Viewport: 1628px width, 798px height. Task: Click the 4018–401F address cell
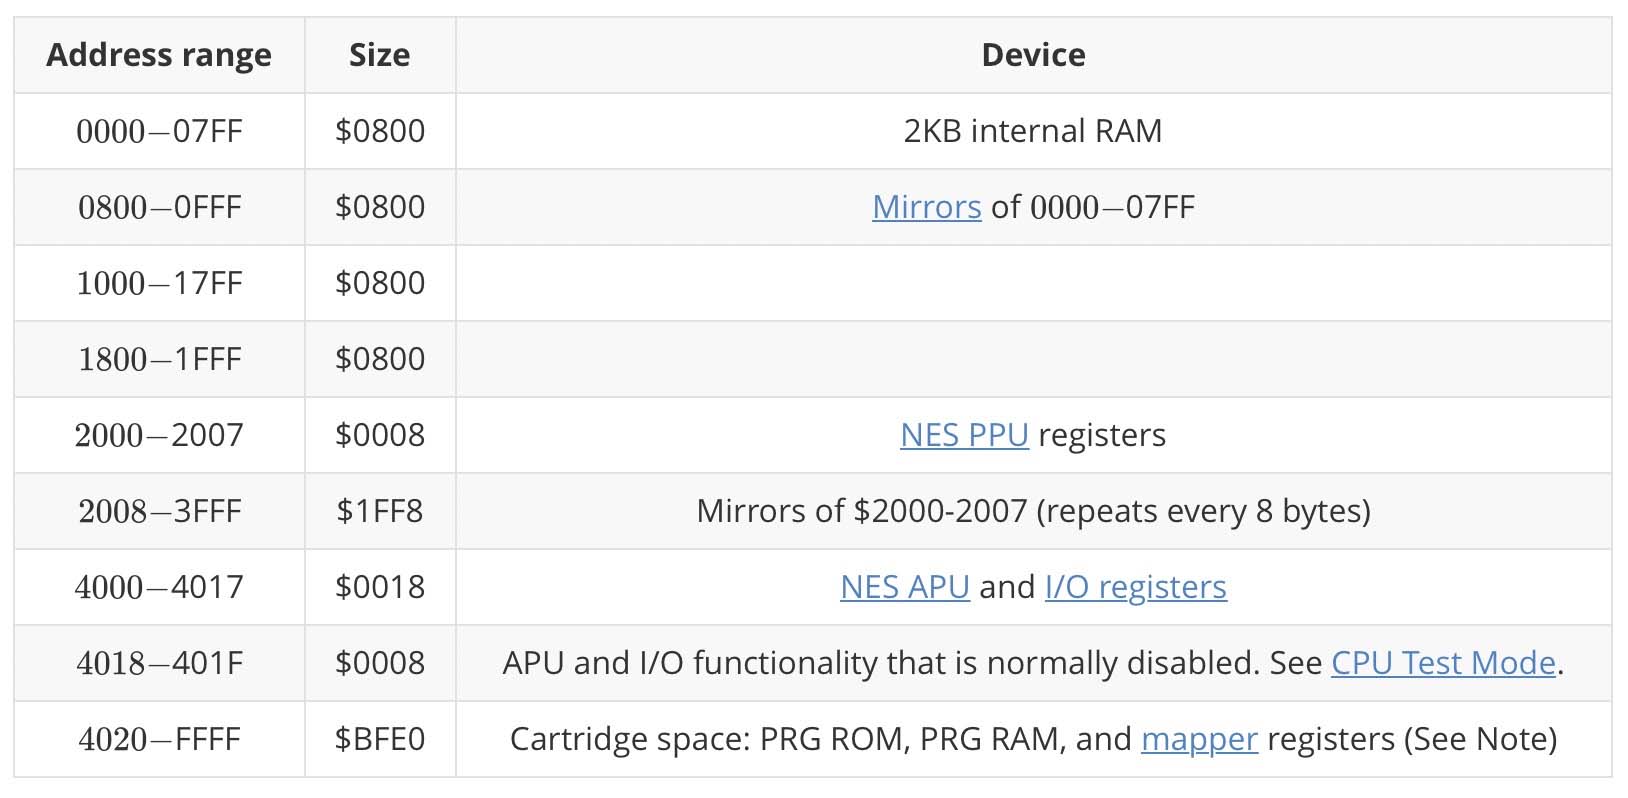tap(159, 663)
